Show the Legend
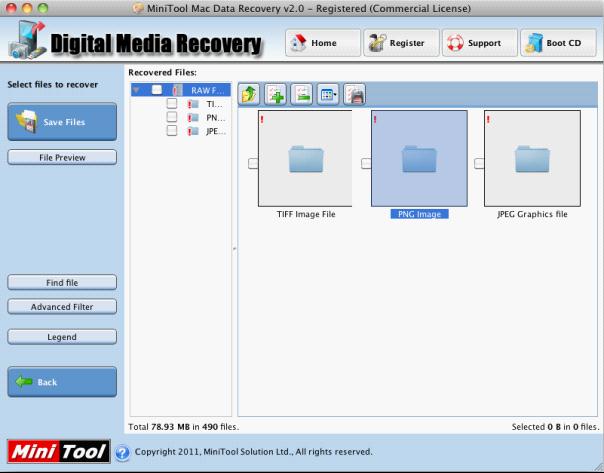 tap(62, 337)
